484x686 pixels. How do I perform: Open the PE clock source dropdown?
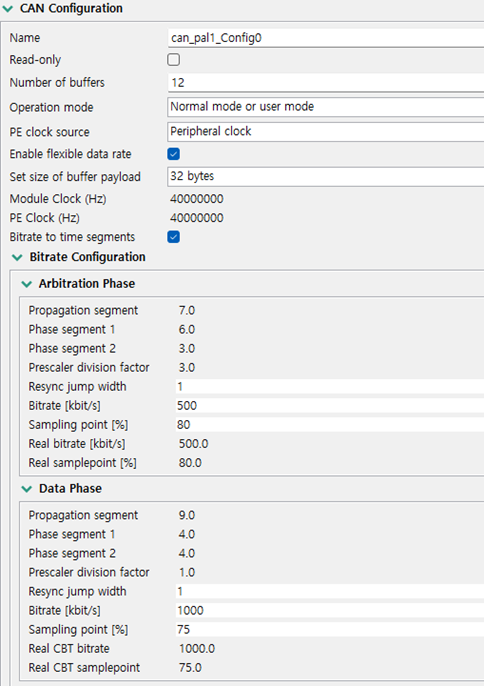click(x=326, y=132)
